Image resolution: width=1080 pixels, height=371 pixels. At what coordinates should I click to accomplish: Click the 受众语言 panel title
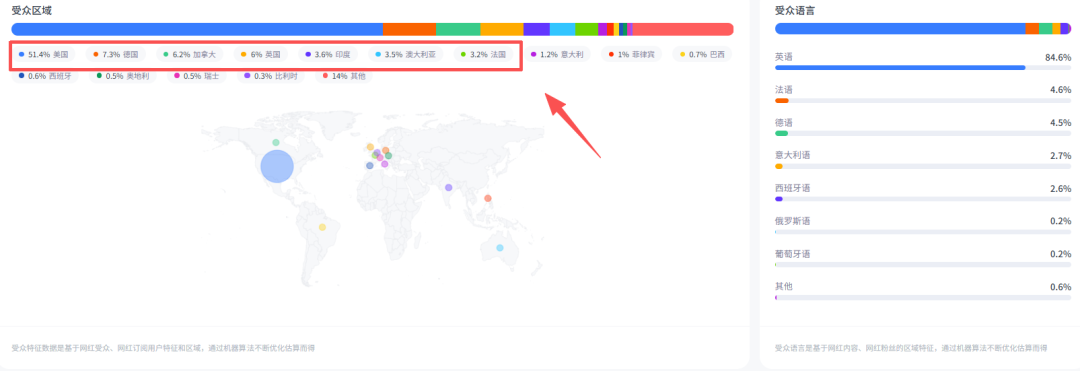794,10
